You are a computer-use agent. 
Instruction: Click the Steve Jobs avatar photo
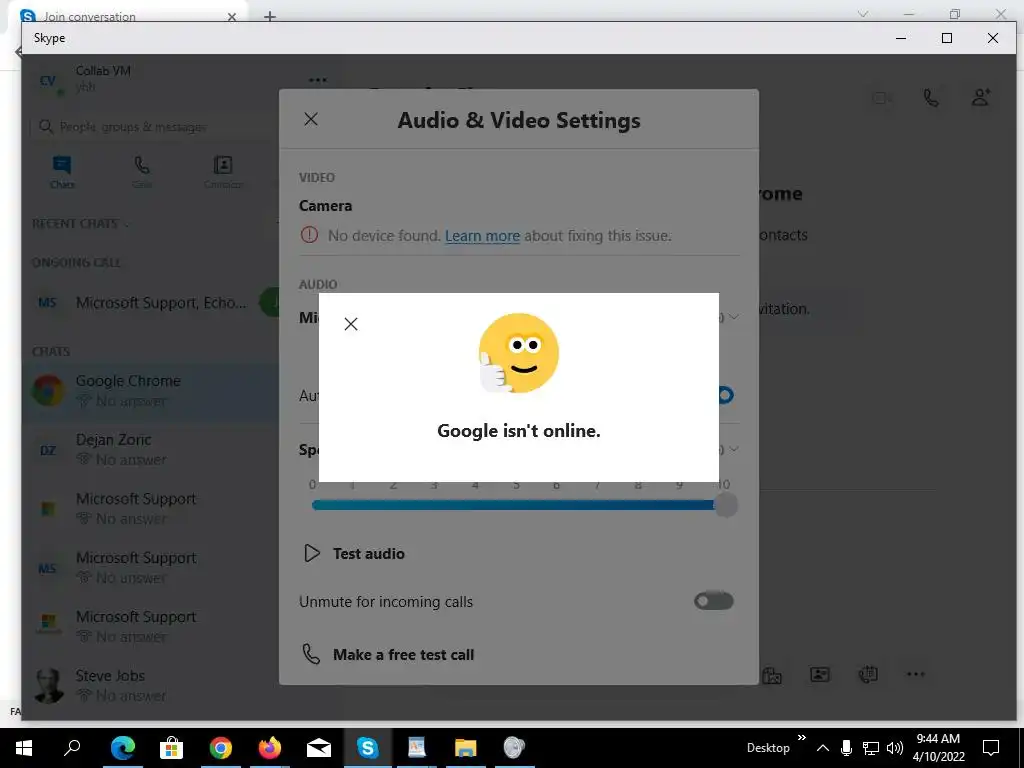[48, 685]
